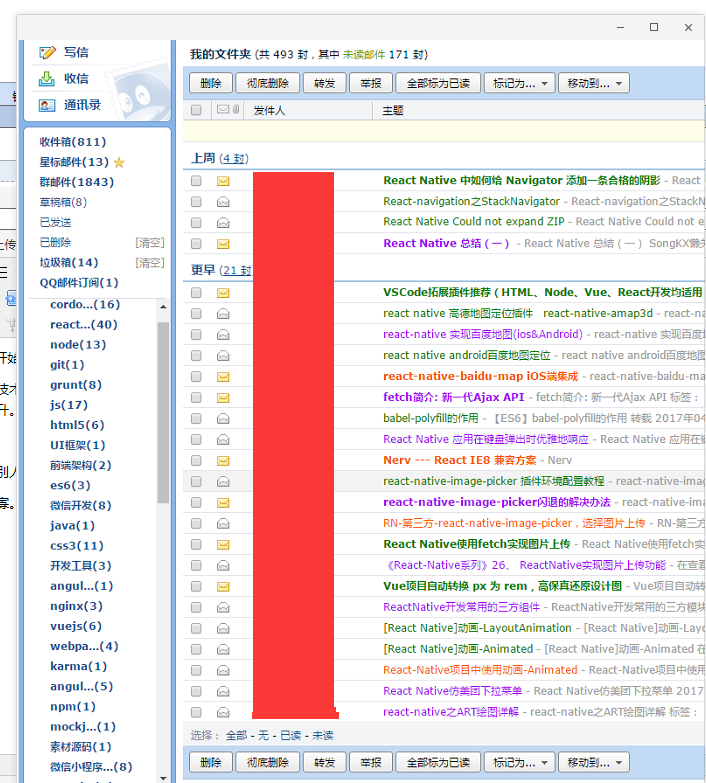This screenshot has height=783, width=706.
Task: Click the envelope icon in the column header
Action: pyautogui.click(x=223, y=110)
